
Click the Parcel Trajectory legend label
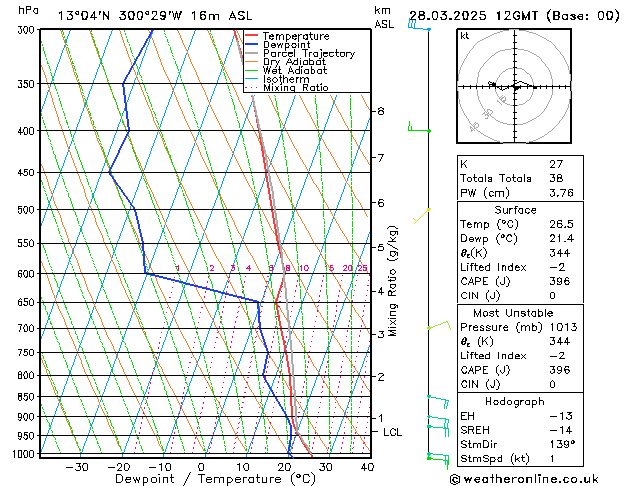click(309, 53)
